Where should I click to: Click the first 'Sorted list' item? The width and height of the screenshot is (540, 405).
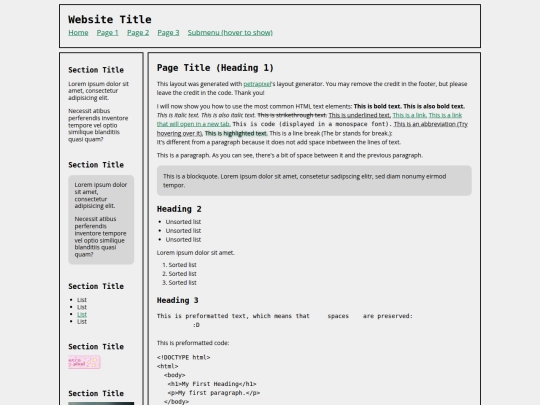tap(182, 264)
